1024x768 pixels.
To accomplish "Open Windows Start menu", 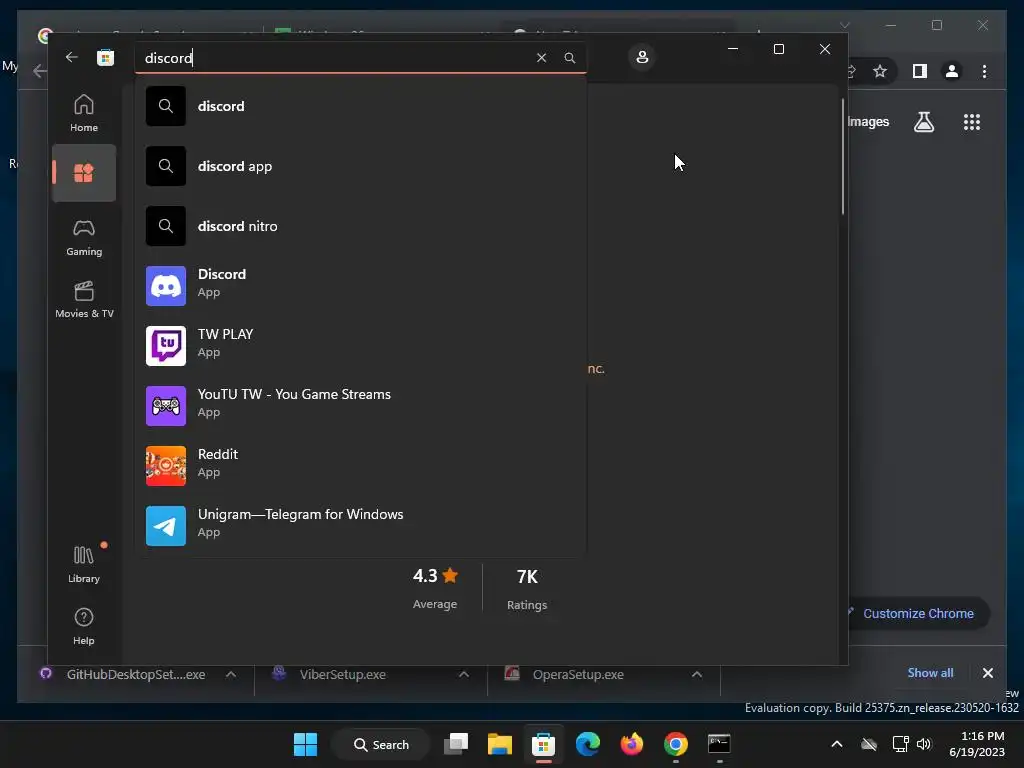I will pyautogui.click(x=306, y=744).
